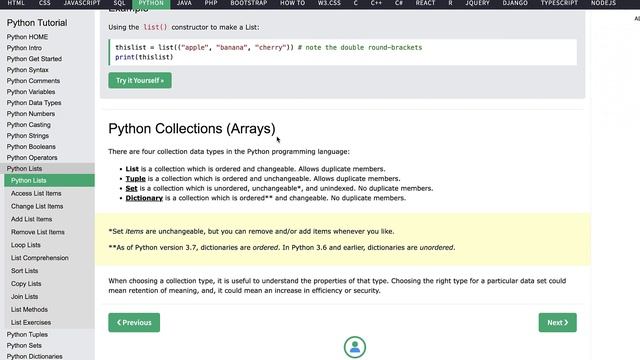Open Python Casting in sidebar
Image resolution: width=640 pixels, height=360 pixels.
(x=29, y=125)
